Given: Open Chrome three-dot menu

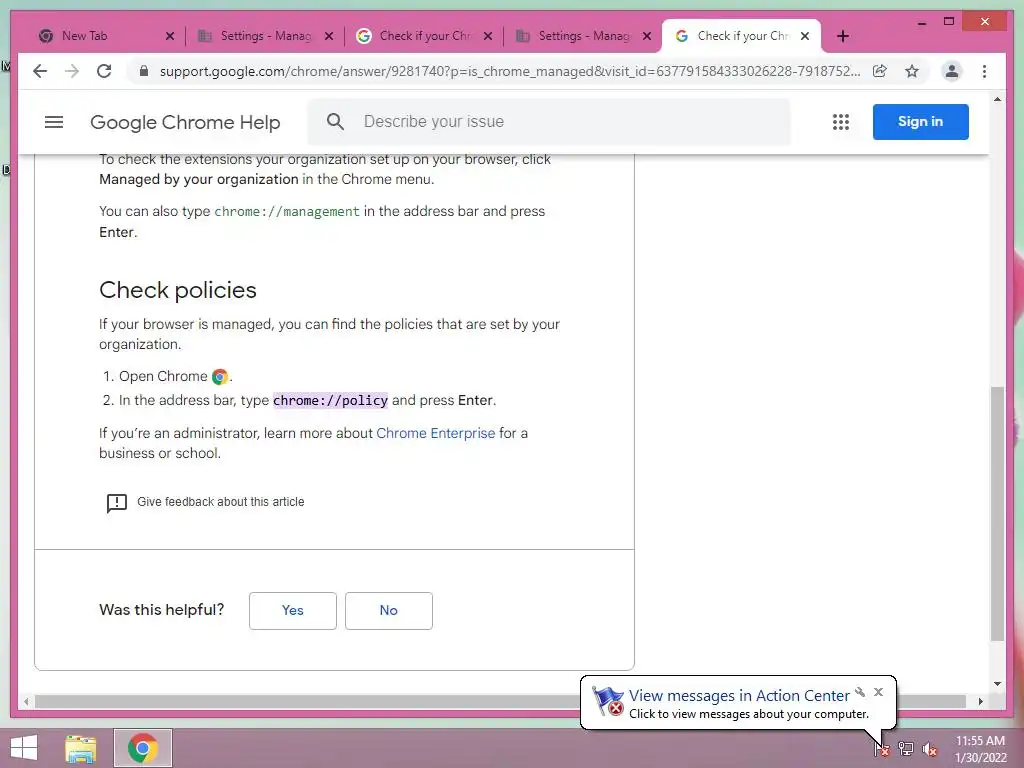Looking at the screenshot, I should [984, 71].
